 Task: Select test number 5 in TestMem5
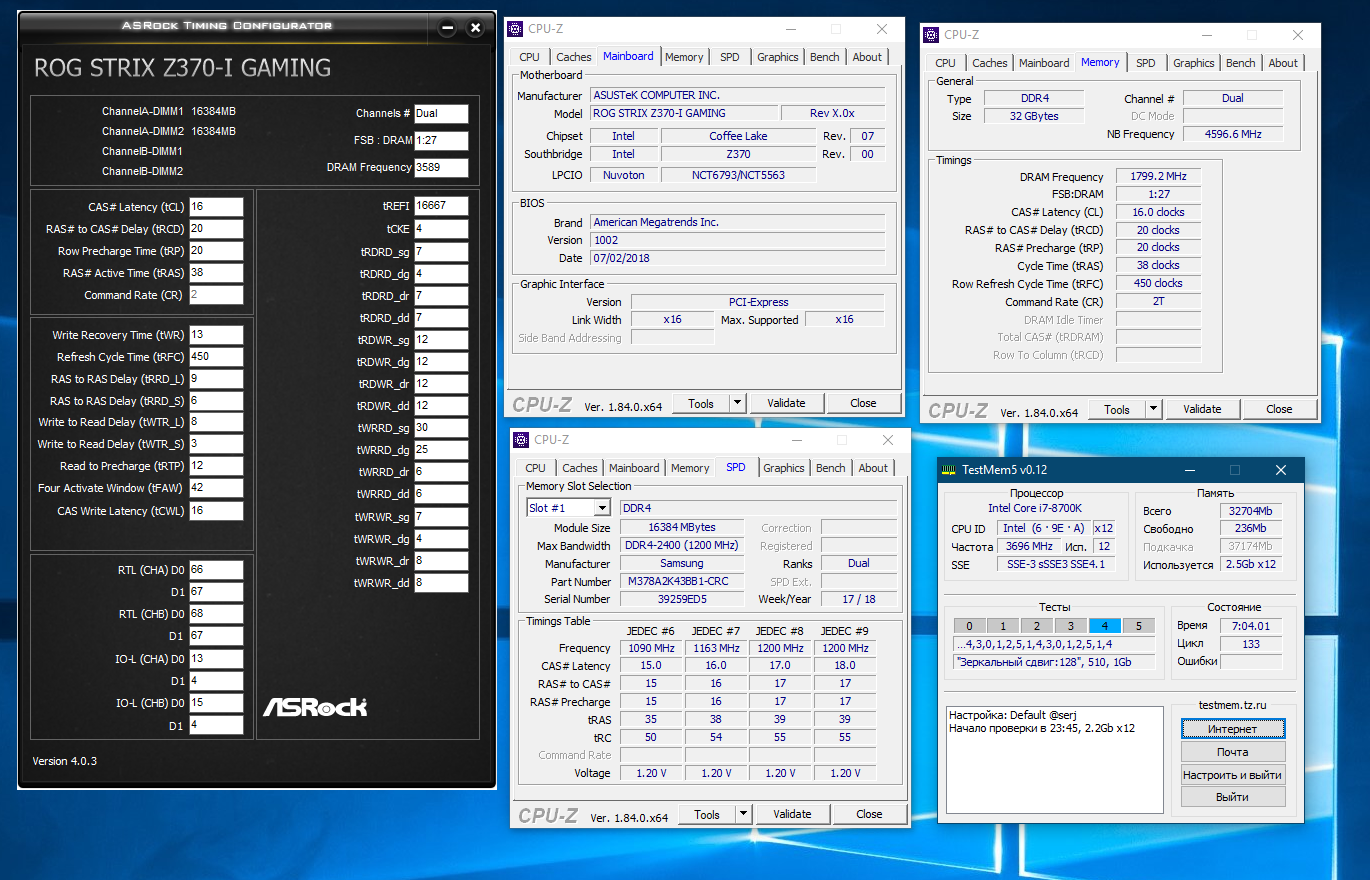[x=1138, y=626]
